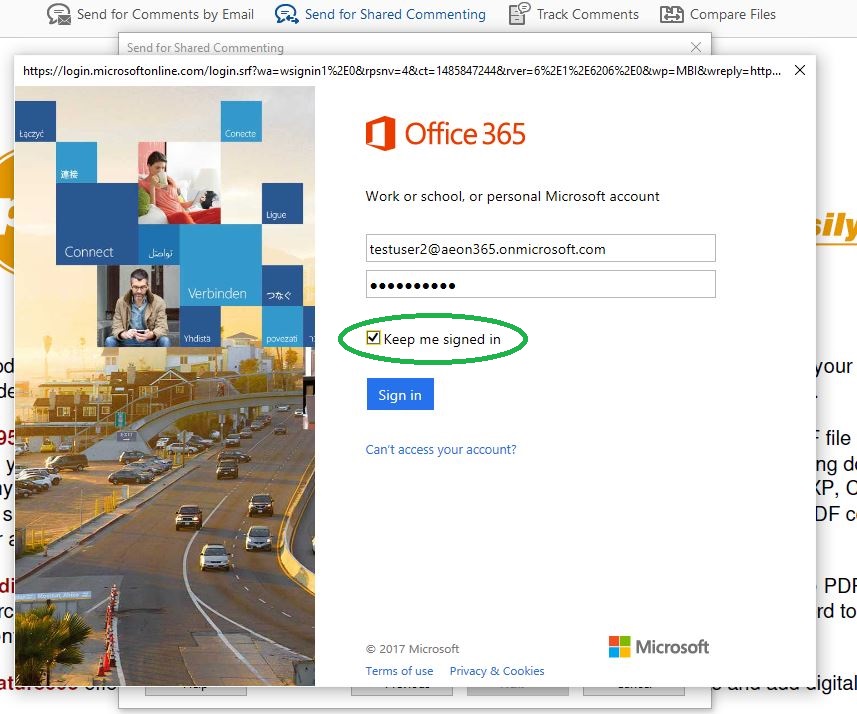Click the Send for Shared Commenting icon
Viewport: 857px width, 714px height.
tap(286, 14)
